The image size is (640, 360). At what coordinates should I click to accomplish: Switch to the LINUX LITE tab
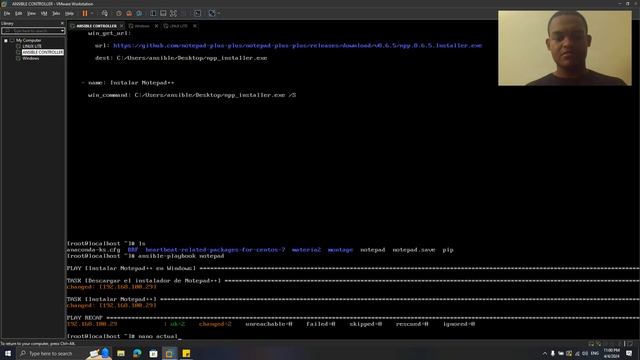[x=178, y=26]
